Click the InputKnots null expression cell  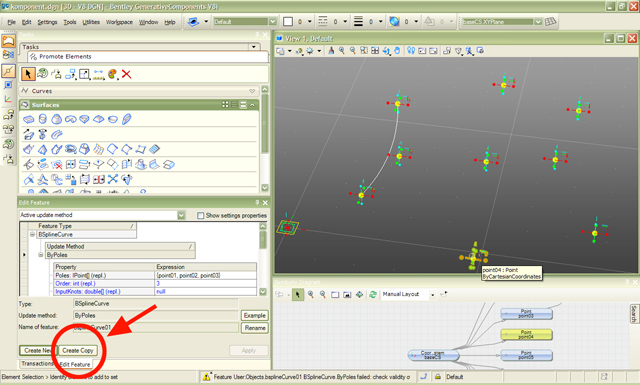coord(206,292)
